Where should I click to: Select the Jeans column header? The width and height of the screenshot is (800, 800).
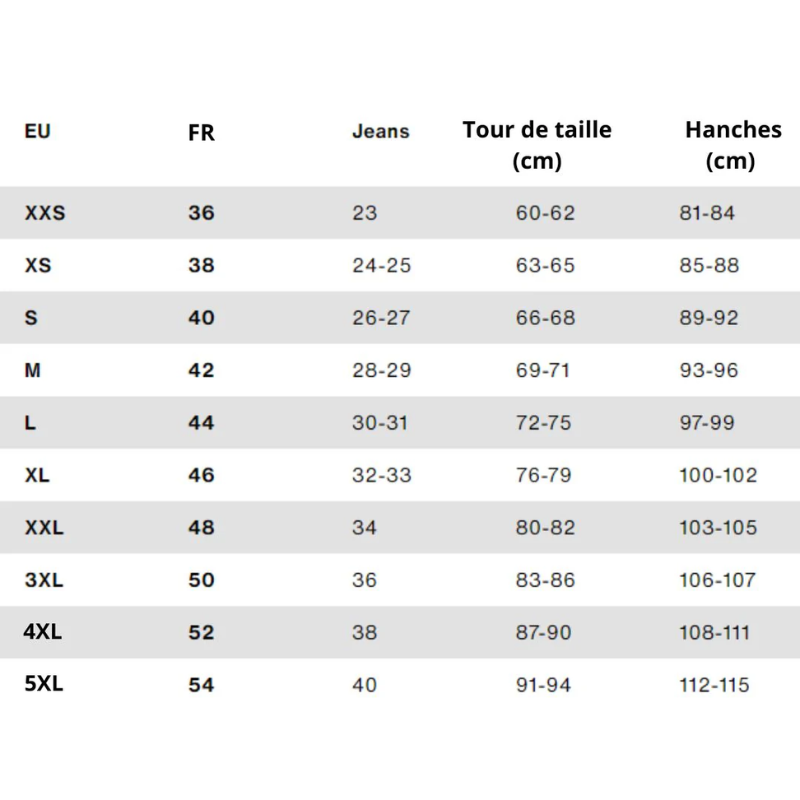point(381,131)
